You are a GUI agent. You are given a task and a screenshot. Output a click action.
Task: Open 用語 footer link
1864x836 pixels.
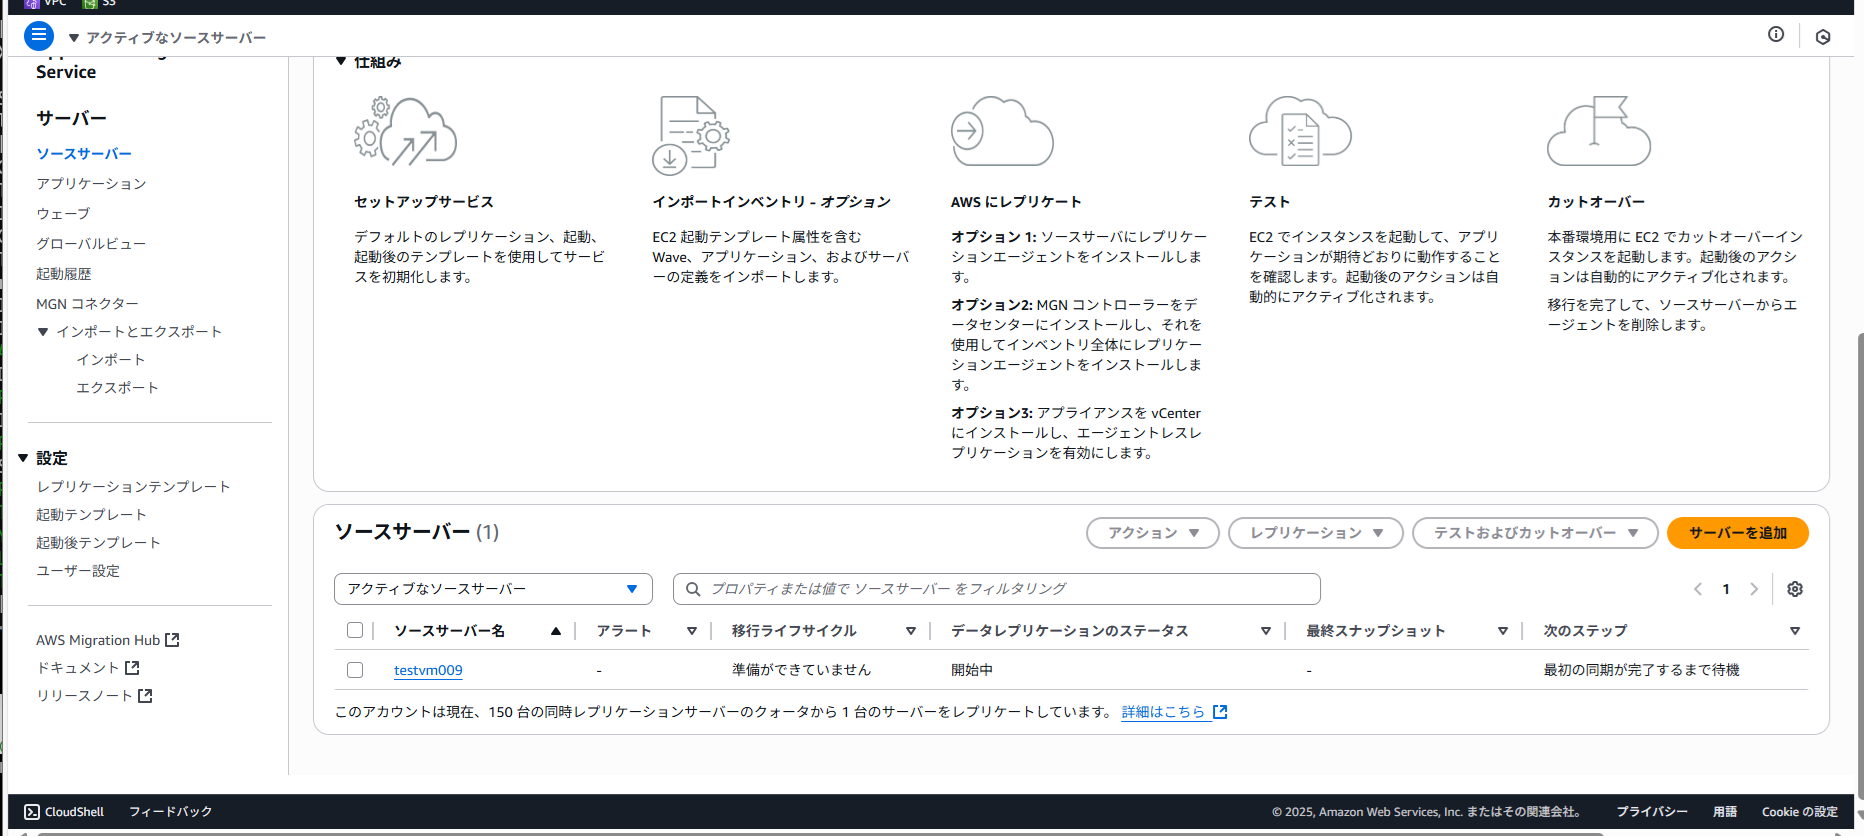1725,812
